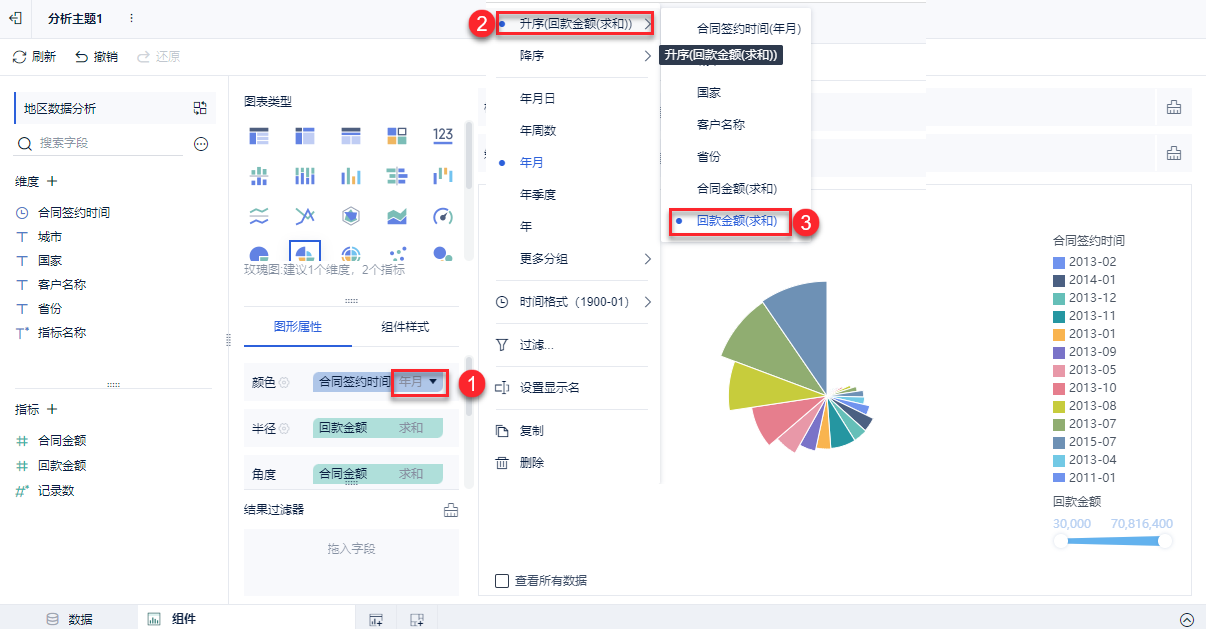
Task: Select the cross table chart type icon
Action: (x=305, y=135)
